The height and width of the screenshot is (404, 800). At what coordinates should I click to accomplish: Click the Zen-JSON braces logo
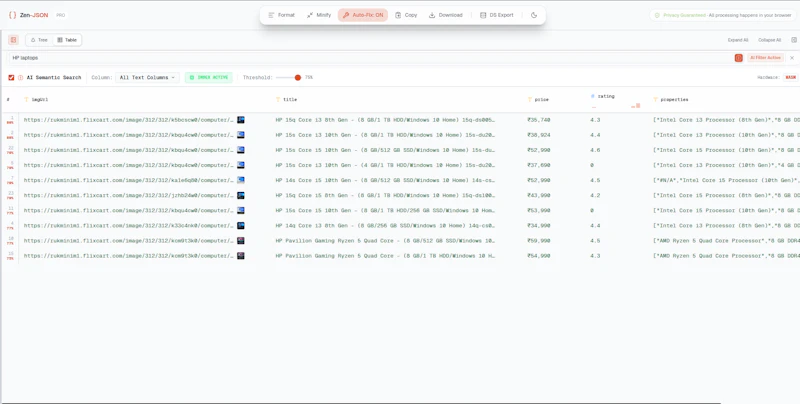pyautogui.click(x=12, y=15)
